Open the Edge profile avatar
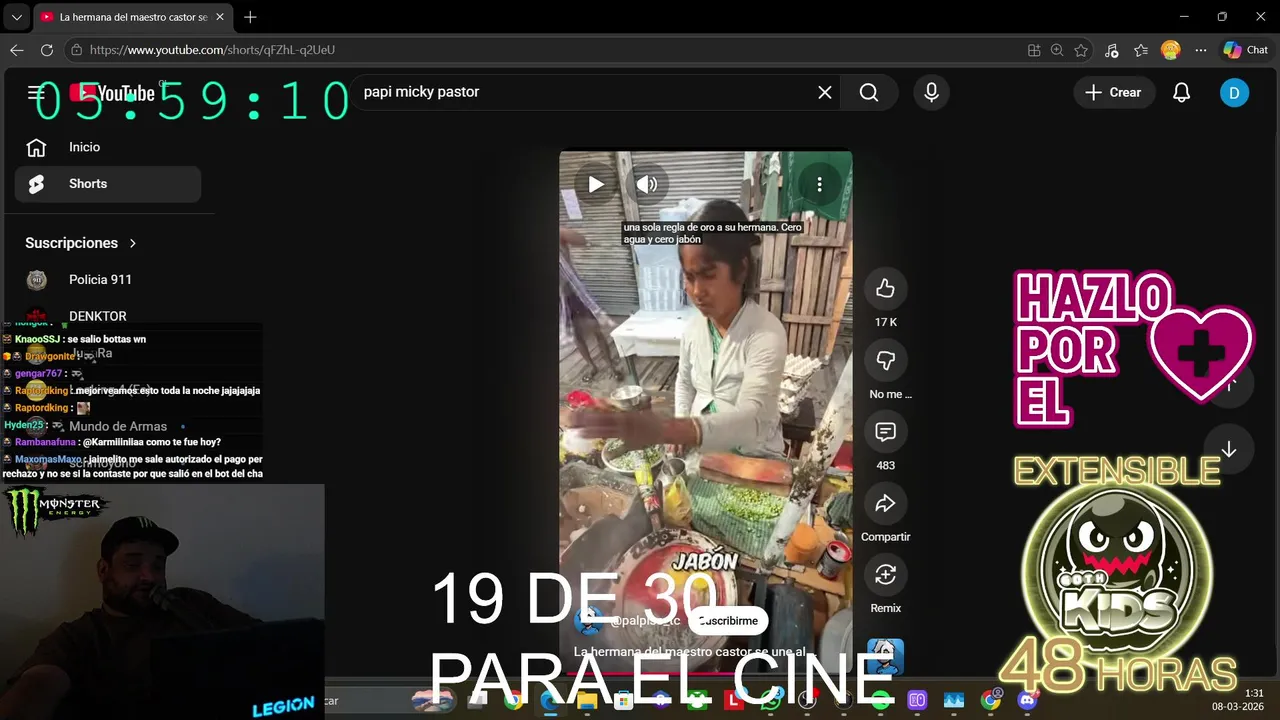The width and height of the screenshot is (1280, 720). [1171, 50]
